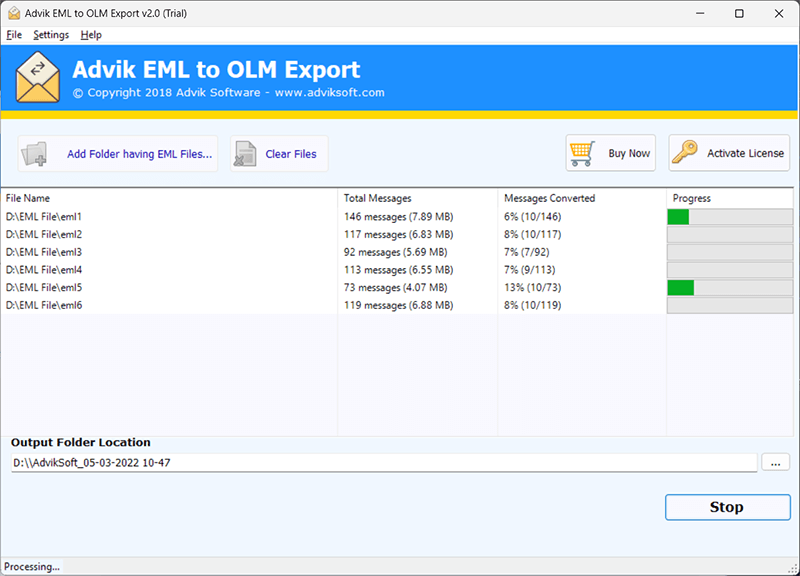
Task: Click the Clear Files label
Action: [291, 154]
